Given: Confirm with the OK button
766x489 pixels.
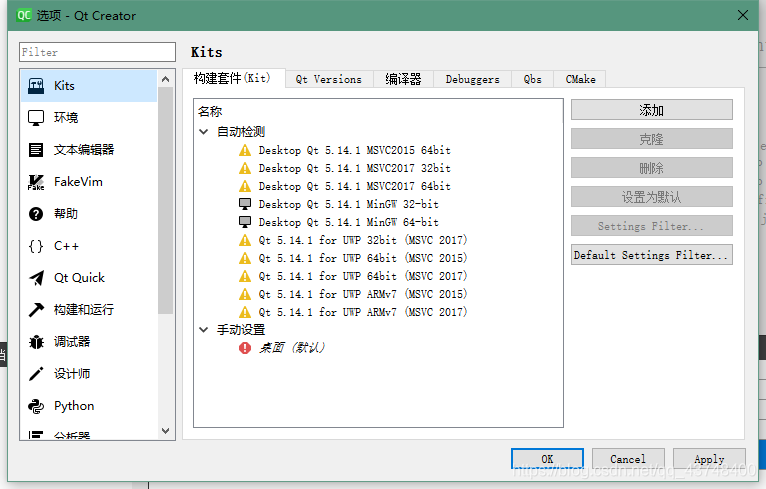Looking at the screenshot, I should 547,459.
